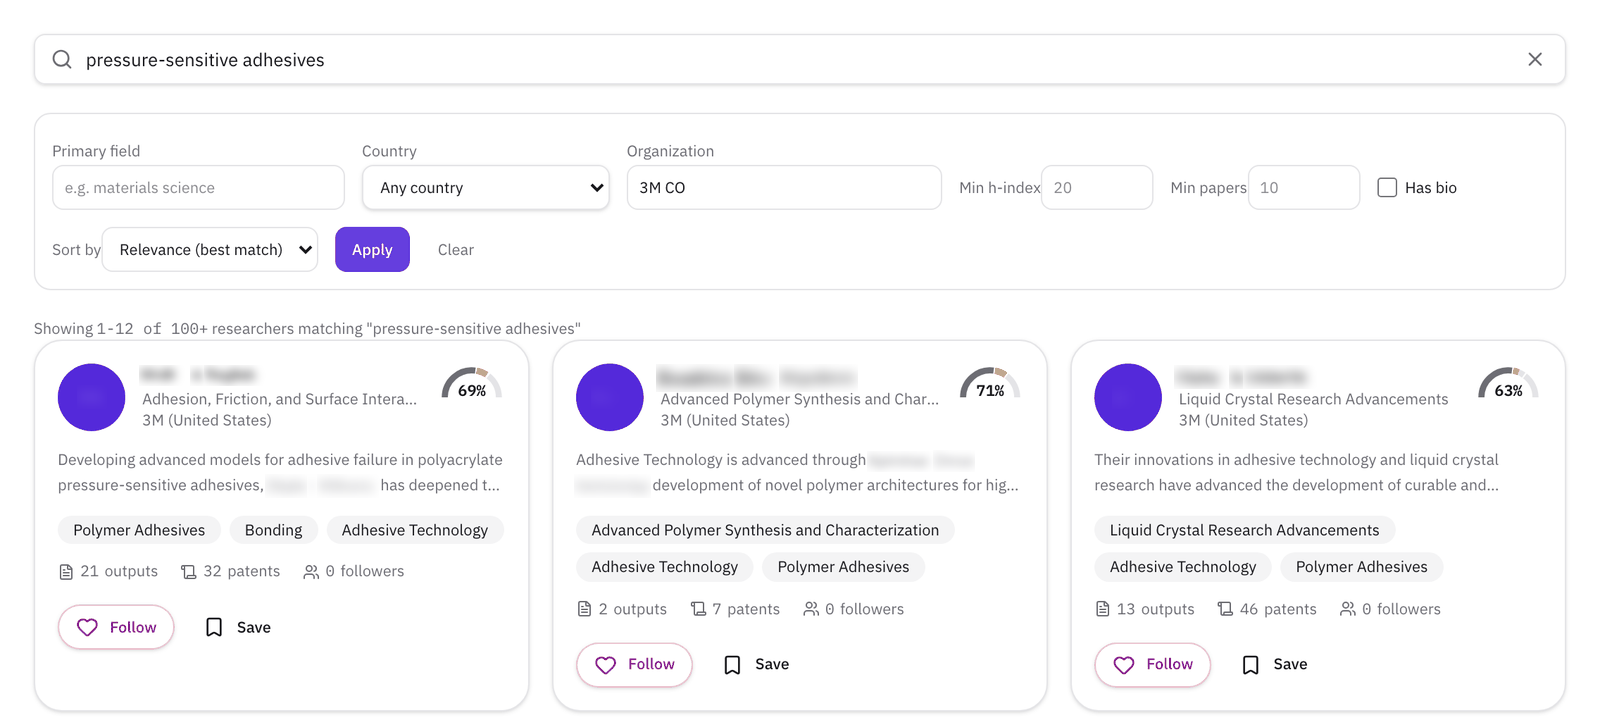The width and height of the screenshot is (1600, 720).
Task: Select Adhesive Technology tag on 71% card
Action: pyautogui.click(x=664, y=567)
